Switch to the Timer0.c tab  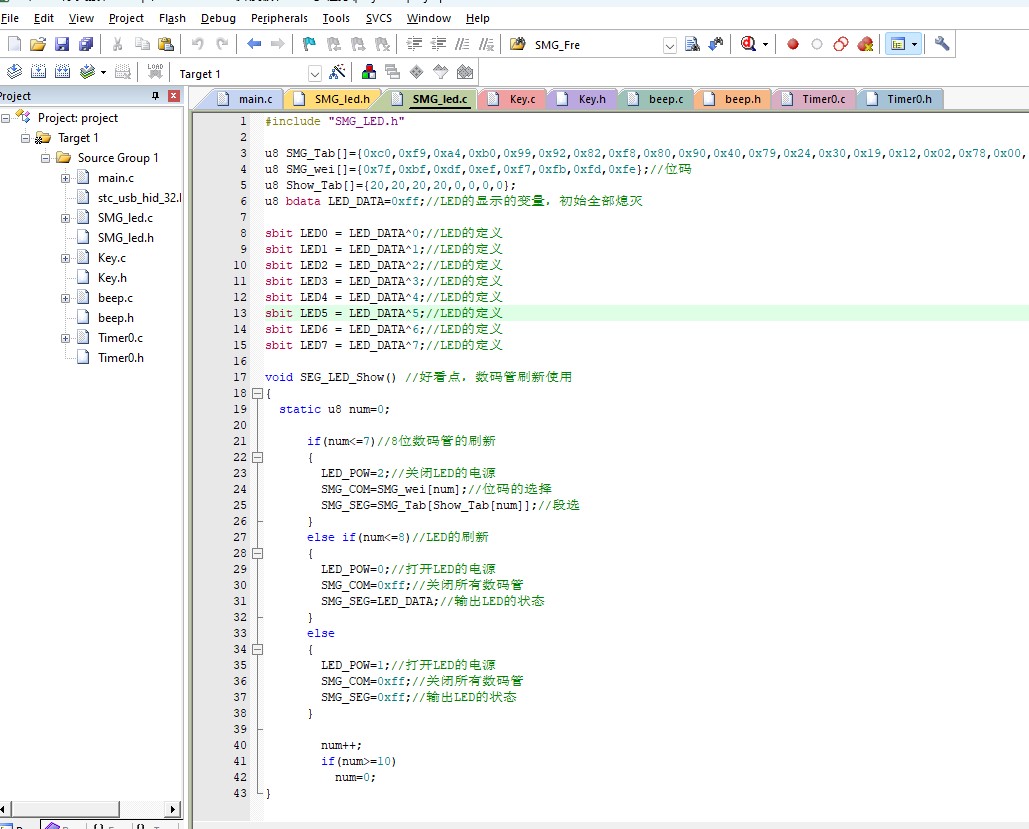pos(815,99)
